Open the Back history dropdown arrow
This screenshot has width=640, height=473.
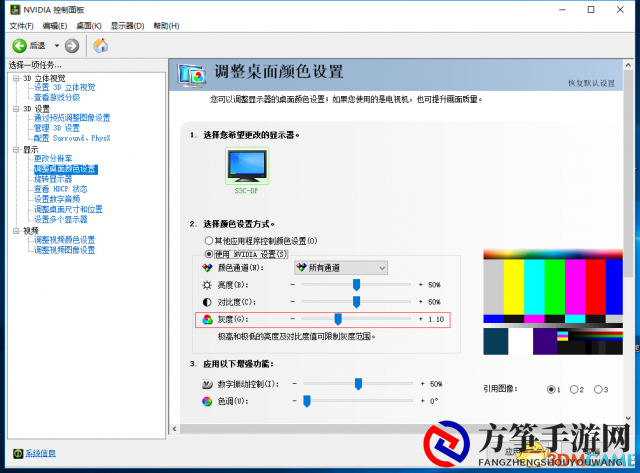[57, 46]
